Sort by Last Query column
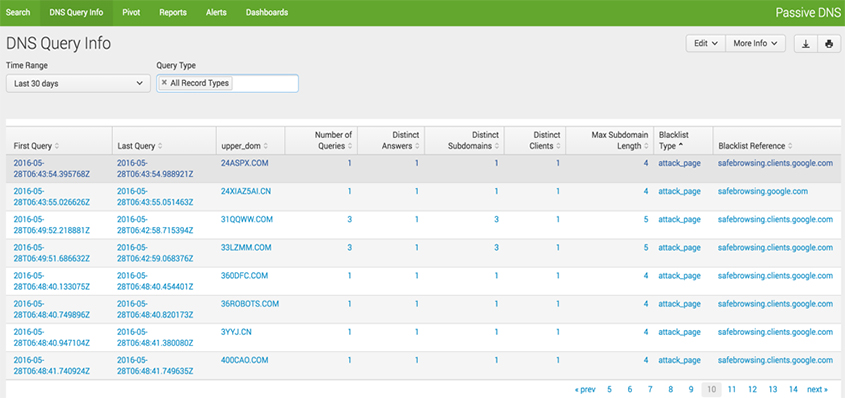 pos(140,146)
